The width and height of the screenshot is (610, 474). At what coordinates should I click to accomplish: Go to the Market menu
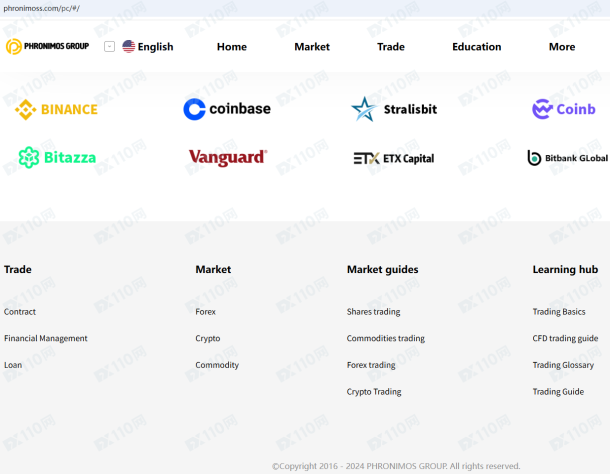[x=312, y=47]
